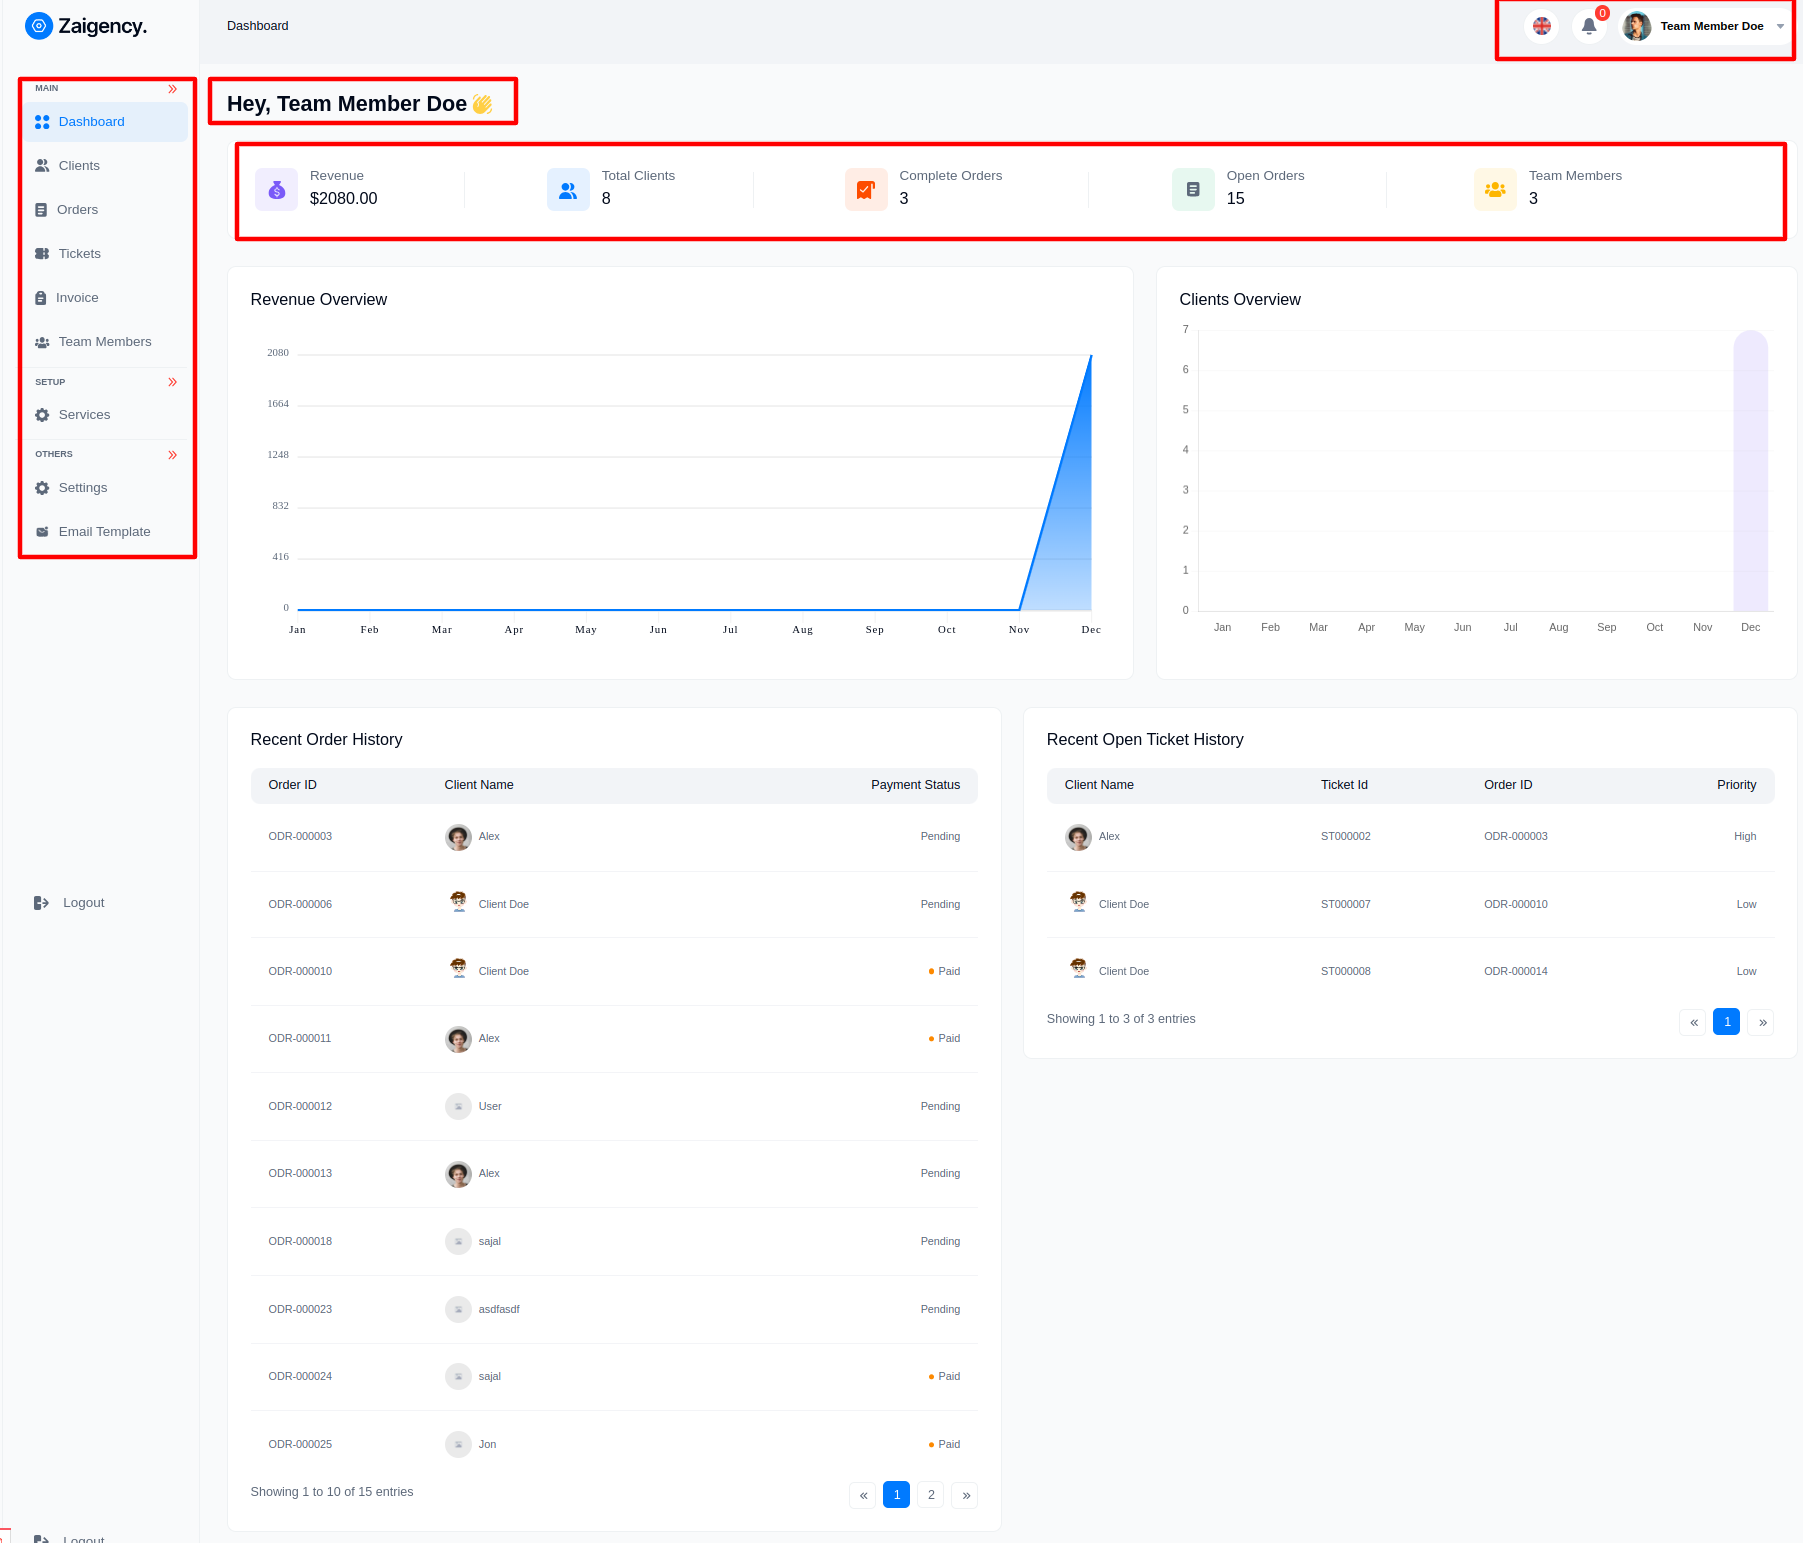Image resolution: width=1803 pixels, height=1543 pixels.
Task: Click the Invoice icon in sidebar
Action: coord(41,298)
